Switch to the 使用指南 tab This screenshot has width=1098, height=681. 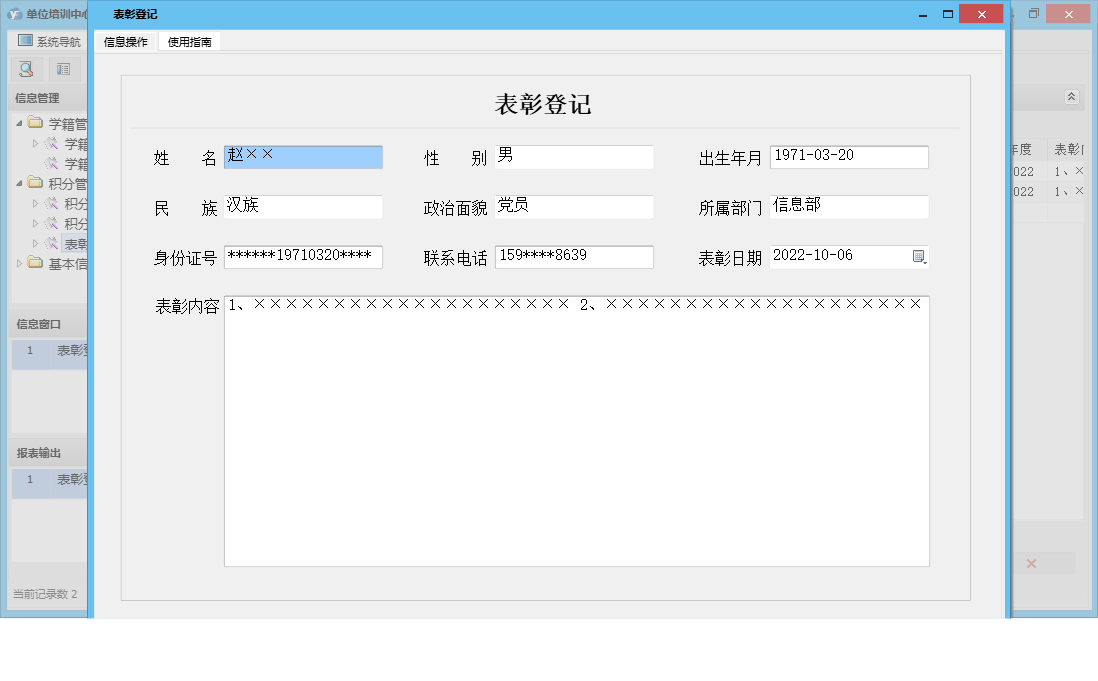coord(190,42)
